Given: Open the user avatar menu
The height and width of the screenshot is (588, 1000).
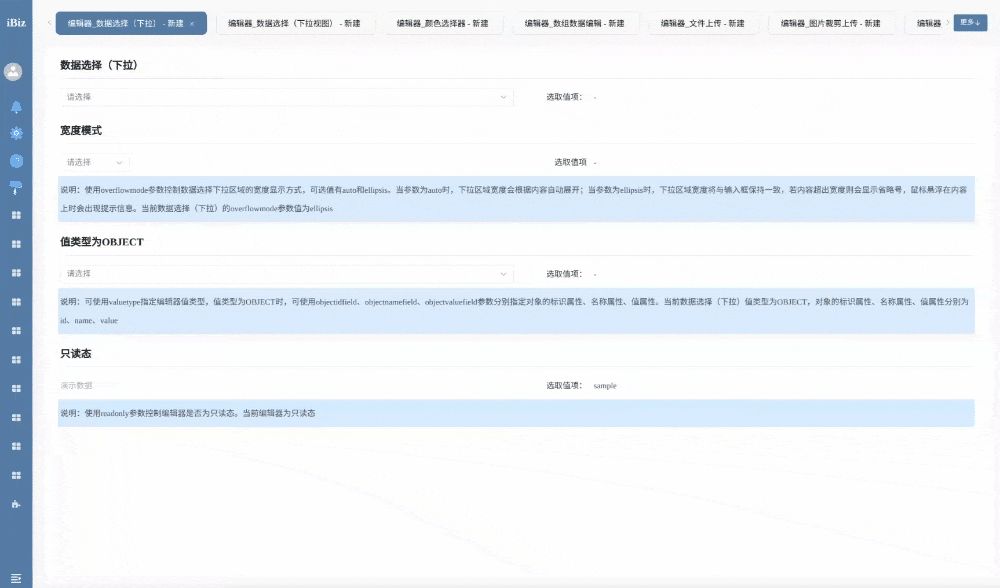Looking at the screenshot, I should click(x=13, y=71).
